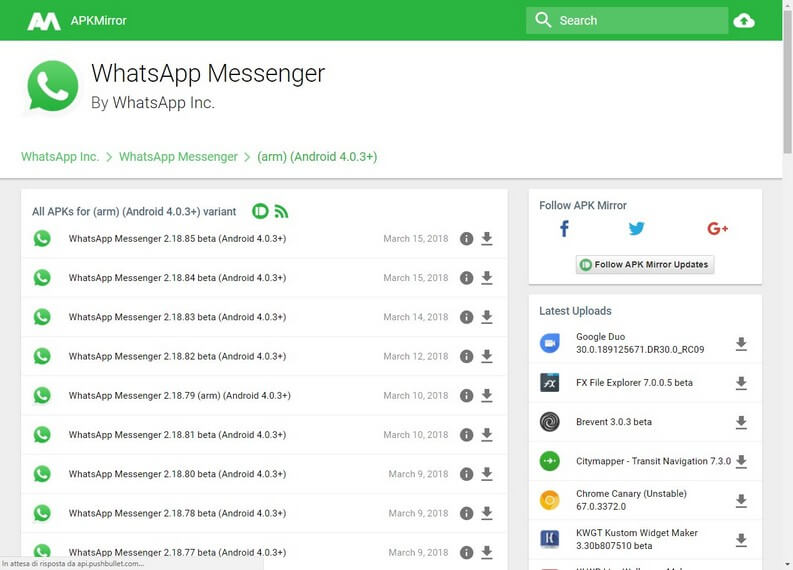The image size is (793, 570).
Task: Open Citymapper - Transit Navigation entry
Action: click(653, 461)
